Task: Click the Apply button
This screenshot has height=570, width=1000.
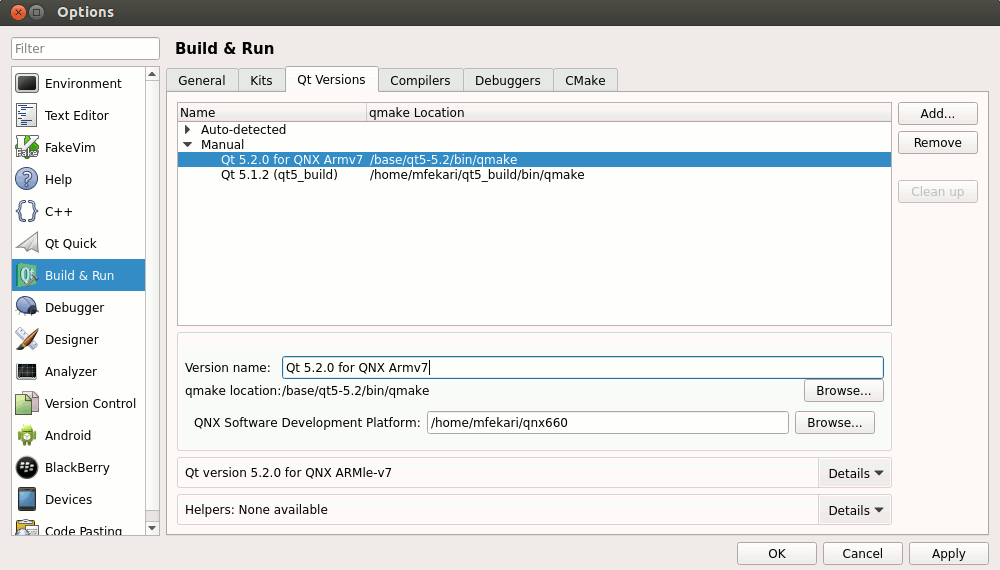Action: pyautogui.click(x=948, y=553)
